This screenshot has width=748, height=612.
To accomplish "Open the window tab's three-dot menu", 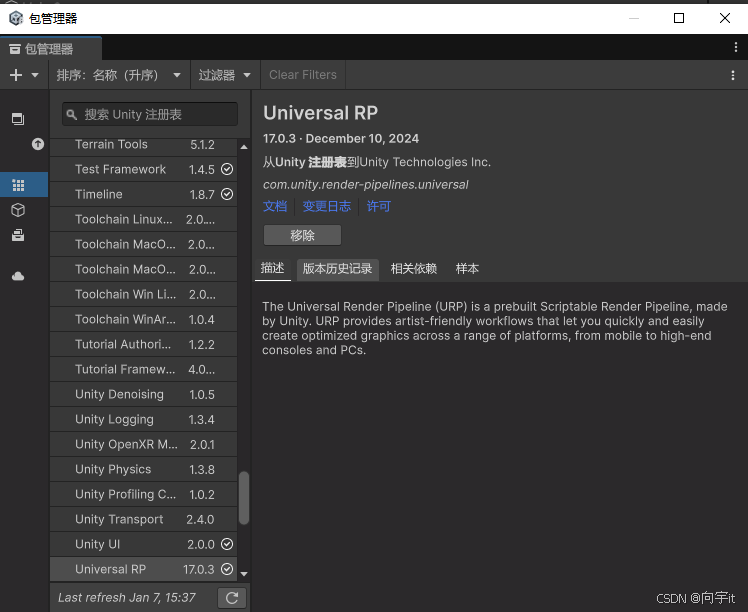I will click(736, 47).
